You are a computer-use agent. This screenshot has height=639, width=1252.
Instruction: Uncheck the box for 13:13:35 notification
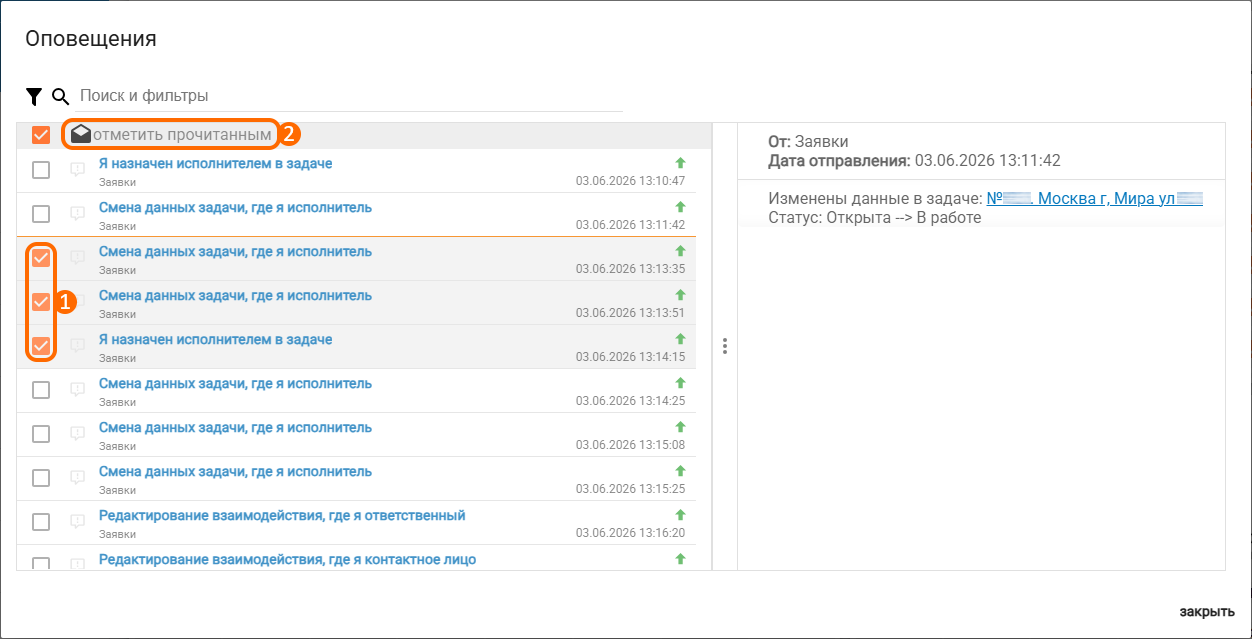[41, 258]
